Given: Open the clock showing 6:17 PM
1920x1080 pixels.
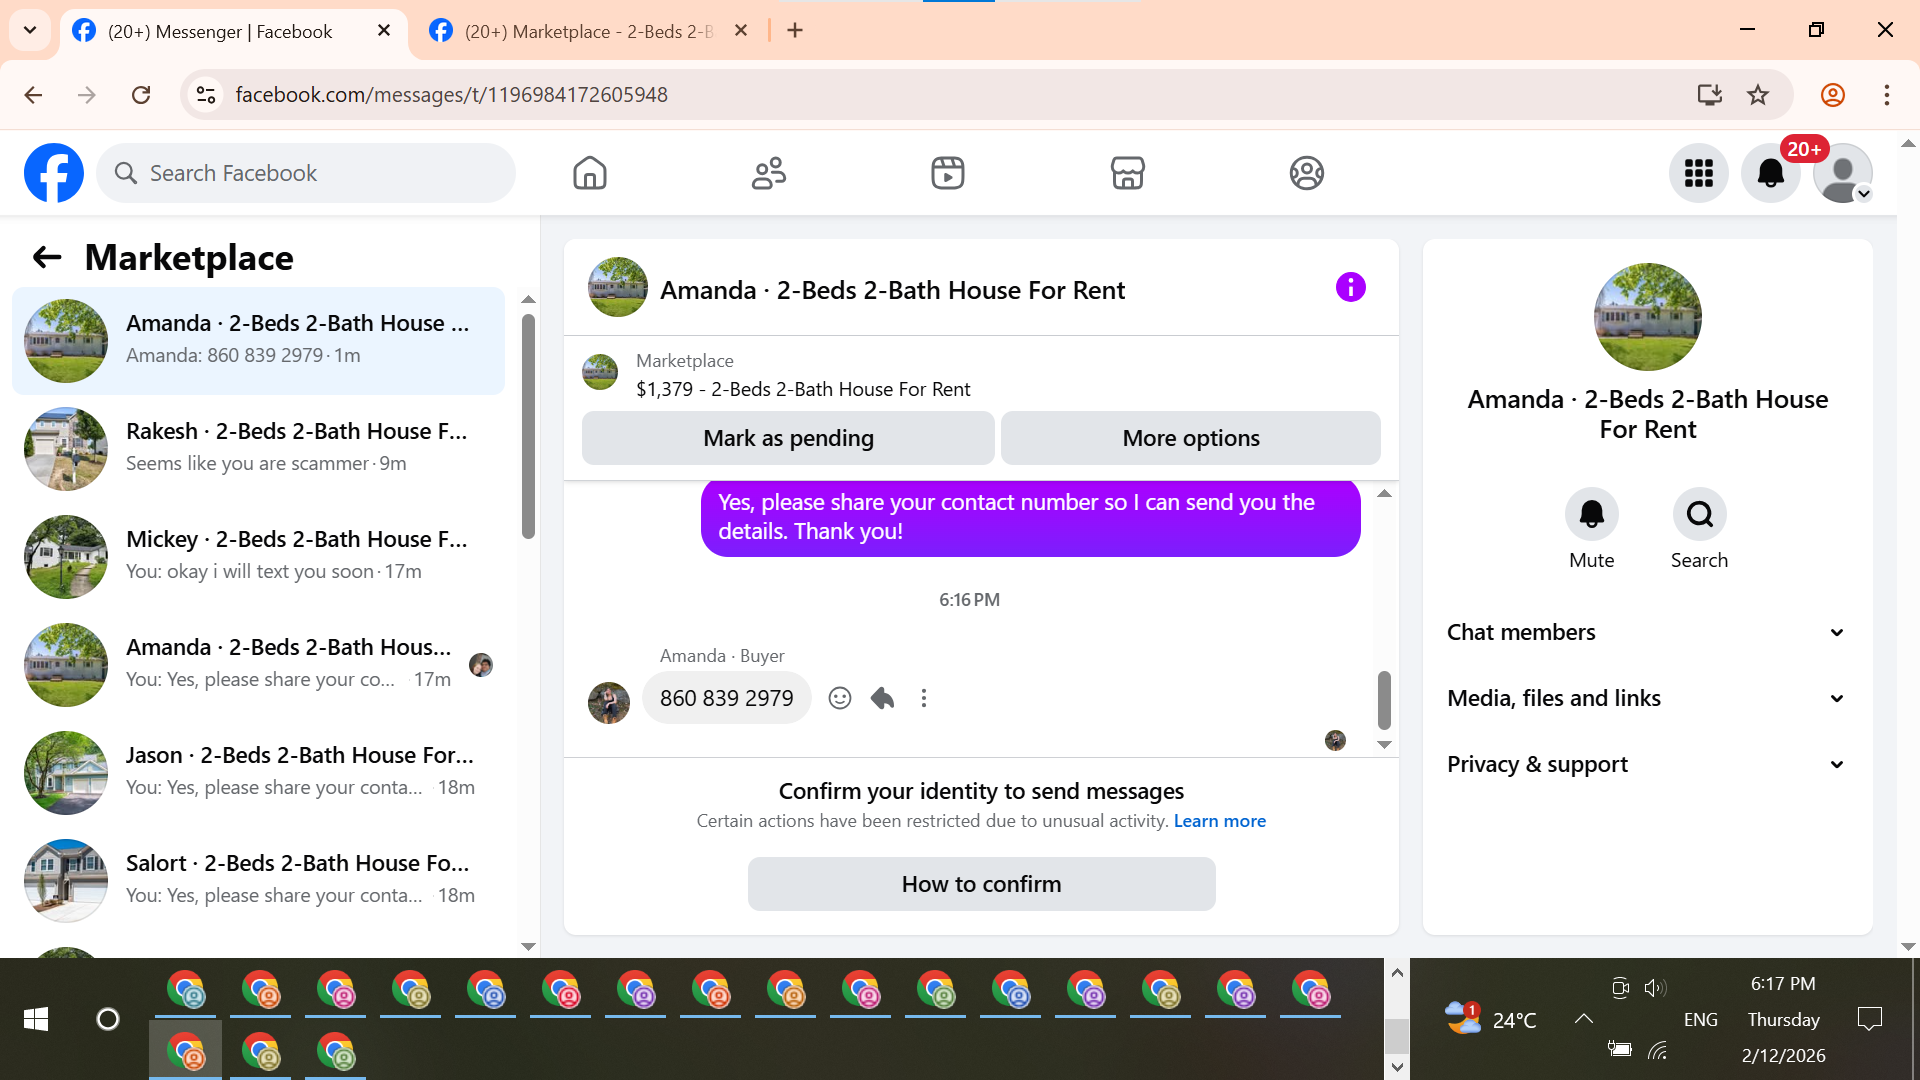Looking at the screenshot, I should click(x=1783, y=984).
